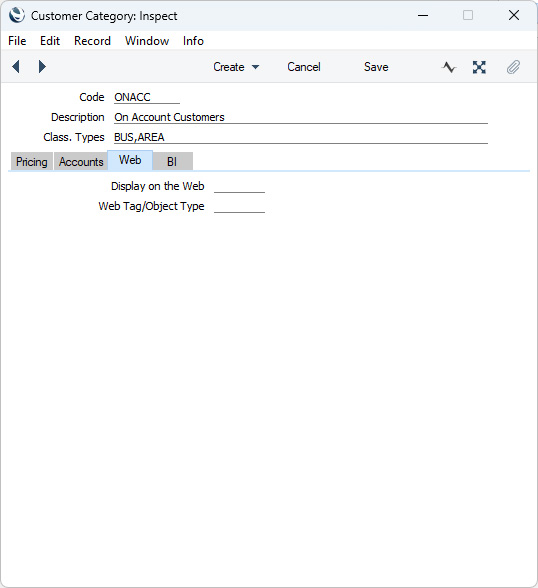Open the Info menu
This screenshot has width=538, height=588.
pos(193,41)
